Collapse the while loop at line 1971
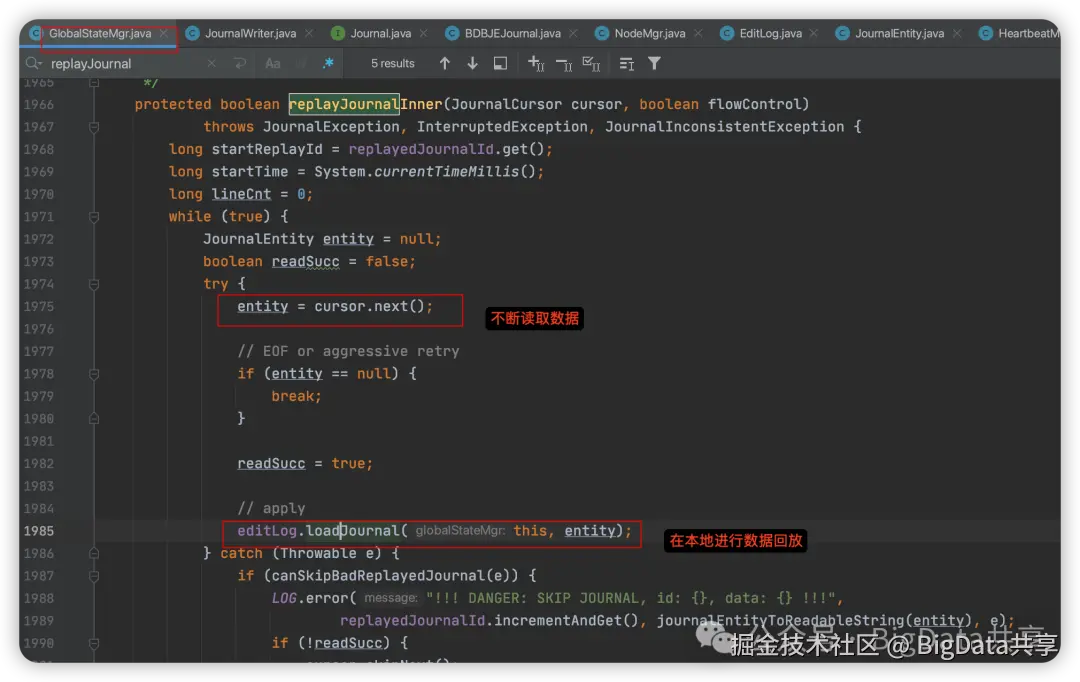Screen dimensions: 1080x682 [x=94, y=216]
